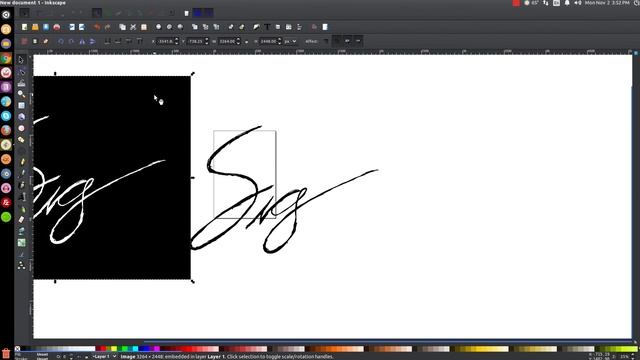Zoom to fit drawing in window
The width and height of the screenshot is (640, 360).
(x=169, y=27)
